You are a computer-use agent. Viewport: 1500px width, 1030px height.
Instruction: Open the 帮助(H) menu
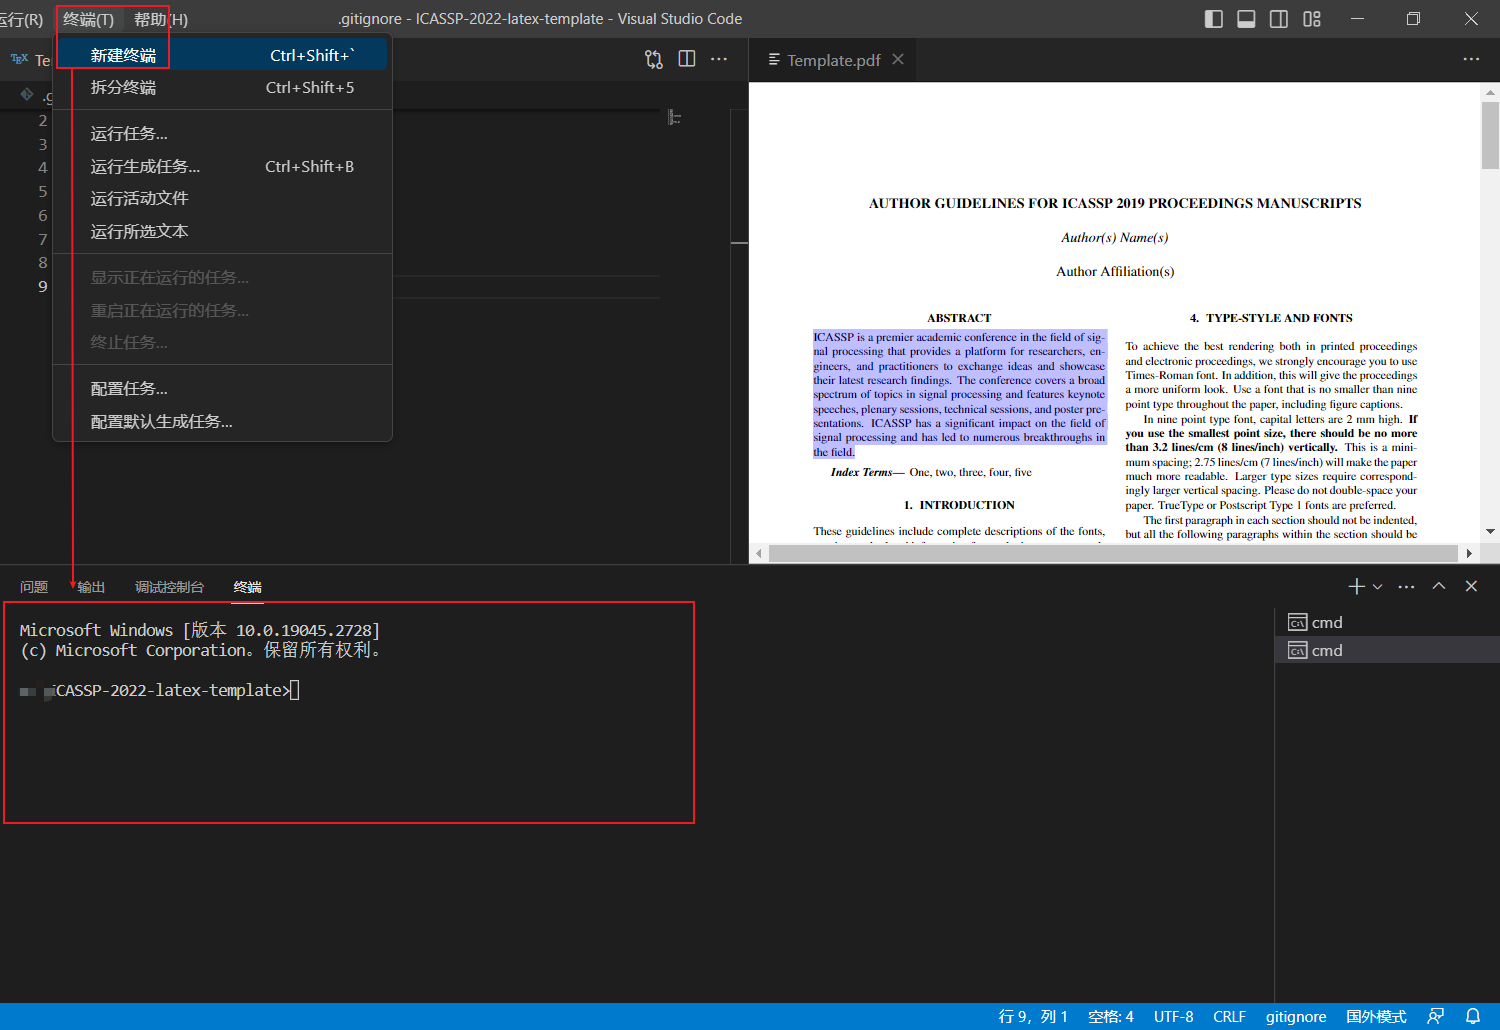[160, 19]
